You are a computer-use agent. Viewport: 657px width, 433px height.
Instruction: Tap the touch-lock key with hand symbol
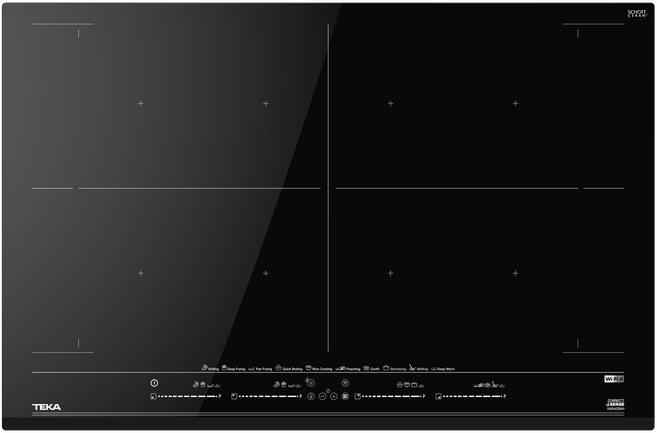click(310, 383)
